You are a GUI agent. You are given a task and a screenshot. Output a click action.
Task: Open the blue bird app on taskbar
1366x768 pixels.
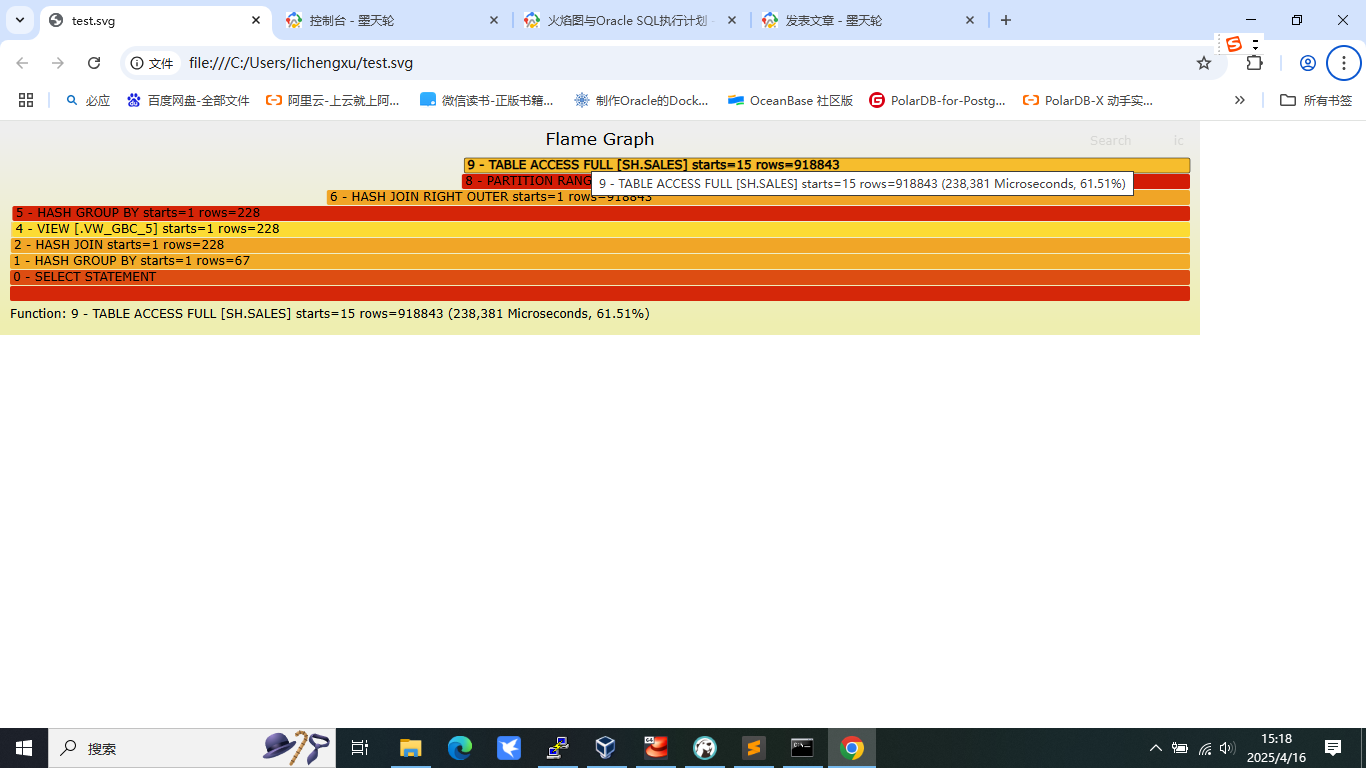pyautogui.click(x=509, y=748)
